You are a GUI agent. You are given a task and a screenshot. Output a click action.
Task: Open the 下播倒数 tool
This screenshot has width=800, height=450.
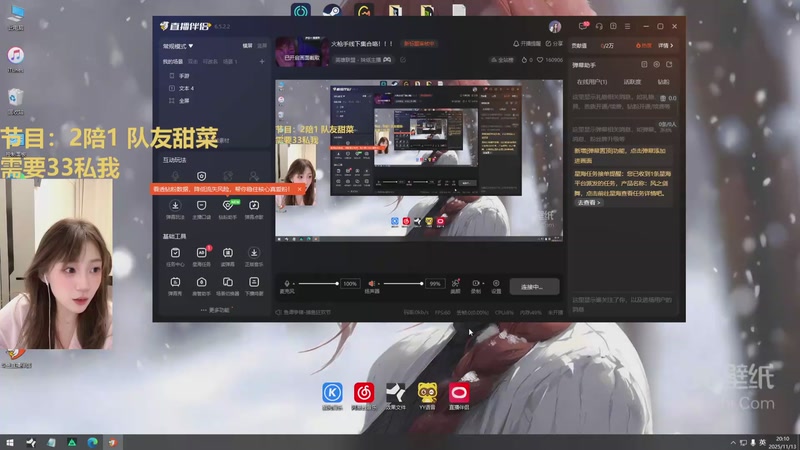point(254,286)
